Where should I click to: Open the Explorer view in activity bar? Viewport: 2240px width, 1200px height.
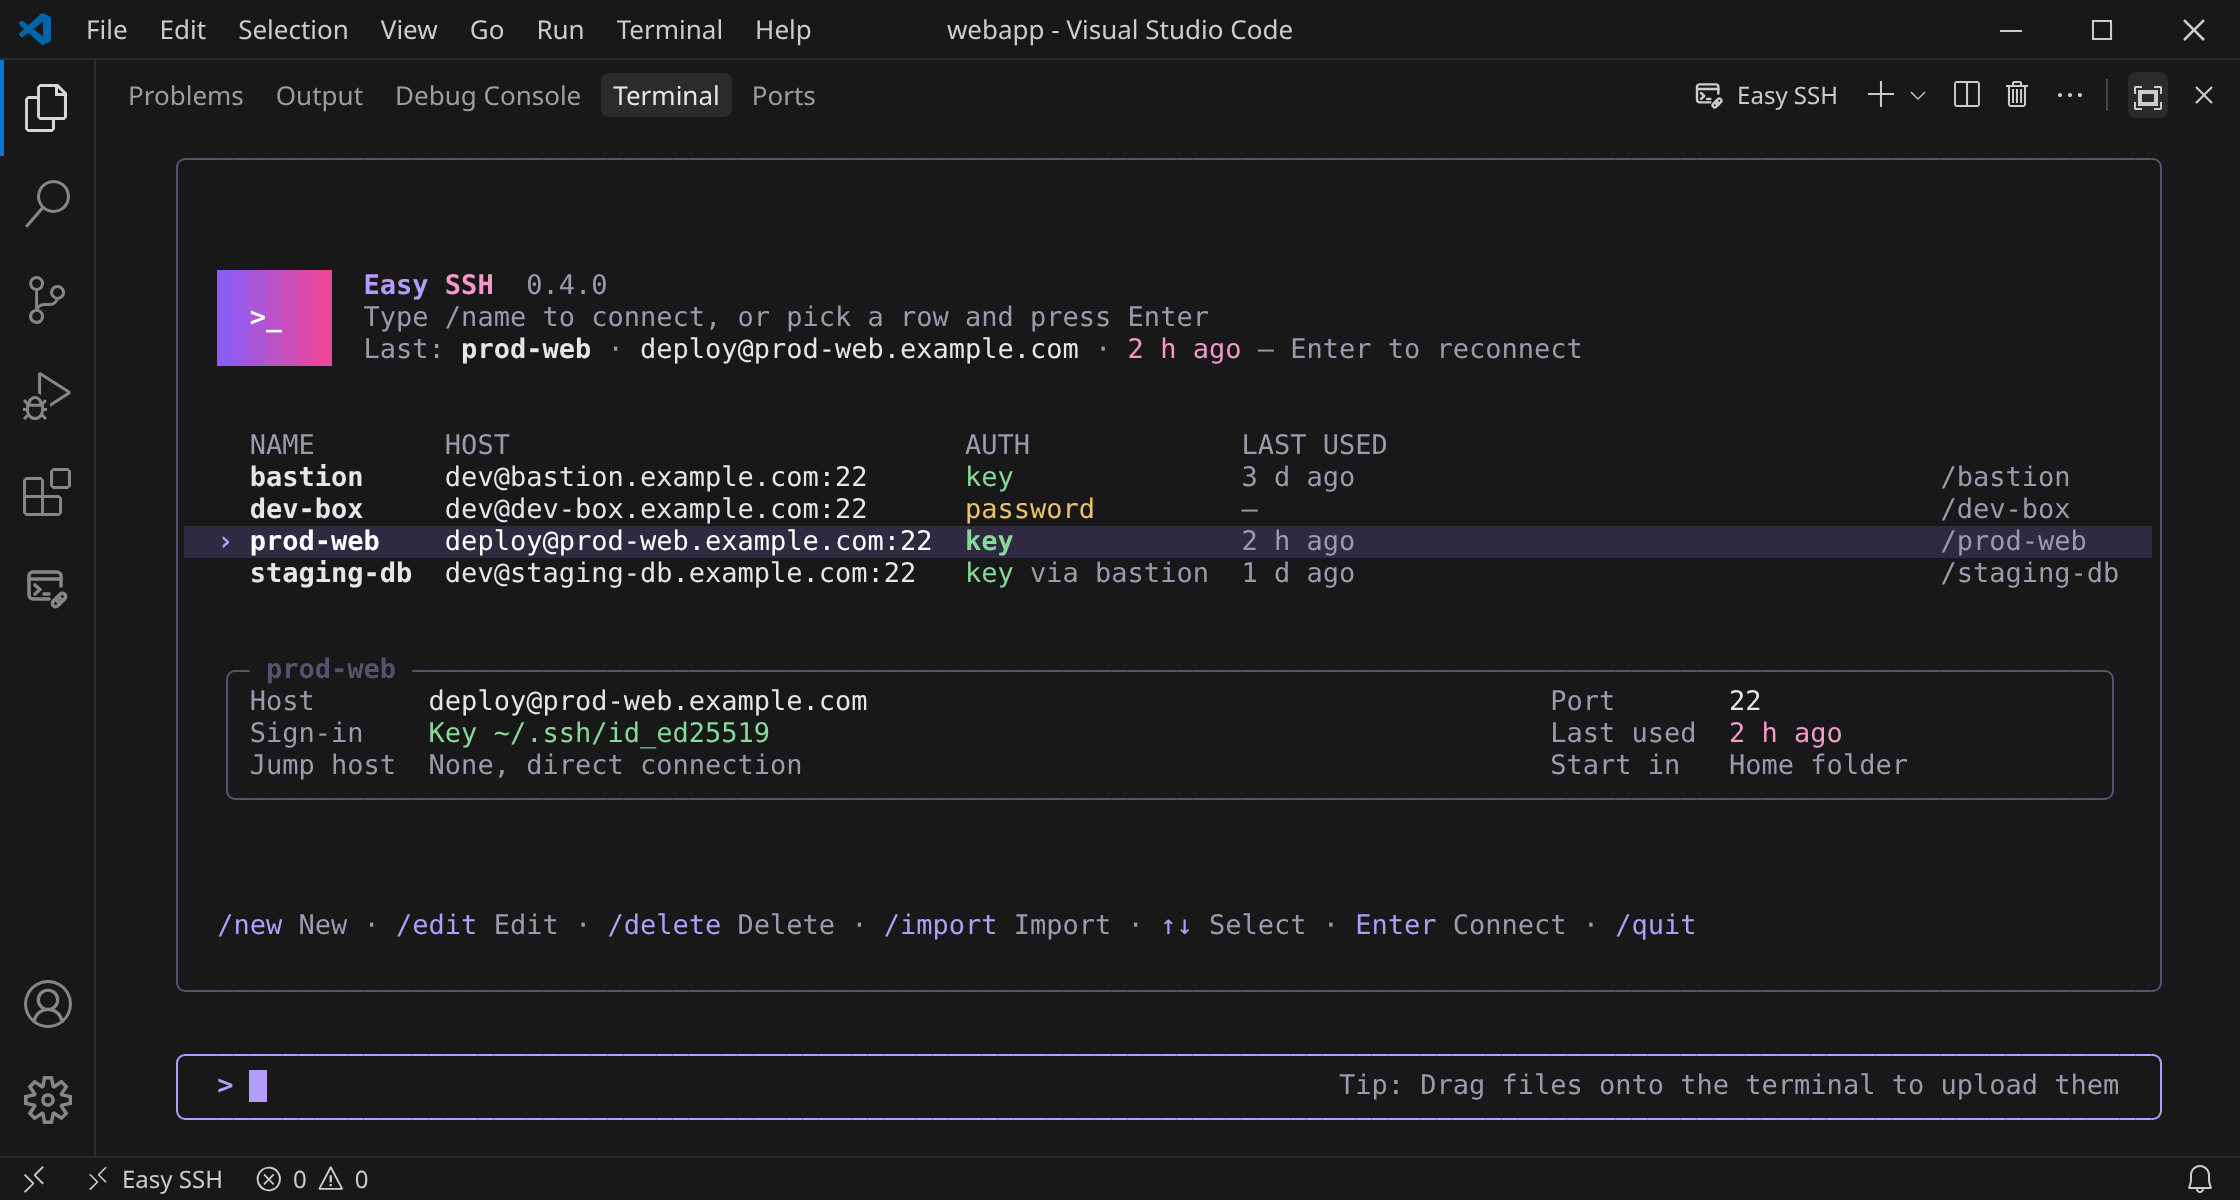(47, 107)
